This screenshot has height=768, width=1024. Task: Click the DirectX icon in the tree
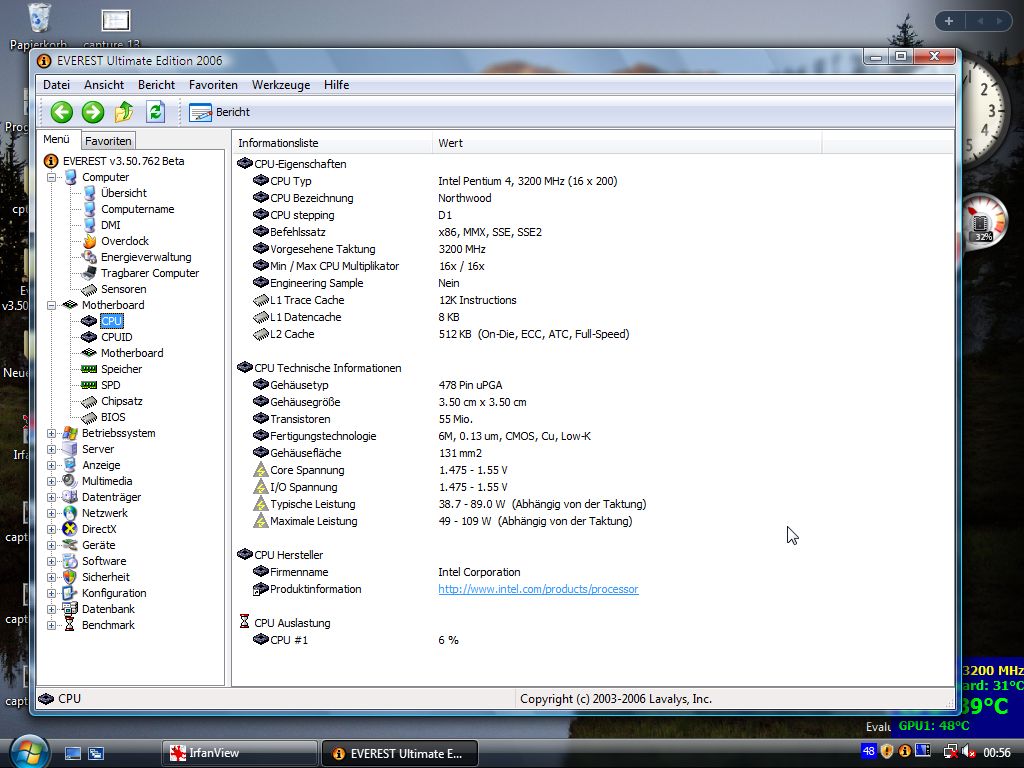click(70, 529)
